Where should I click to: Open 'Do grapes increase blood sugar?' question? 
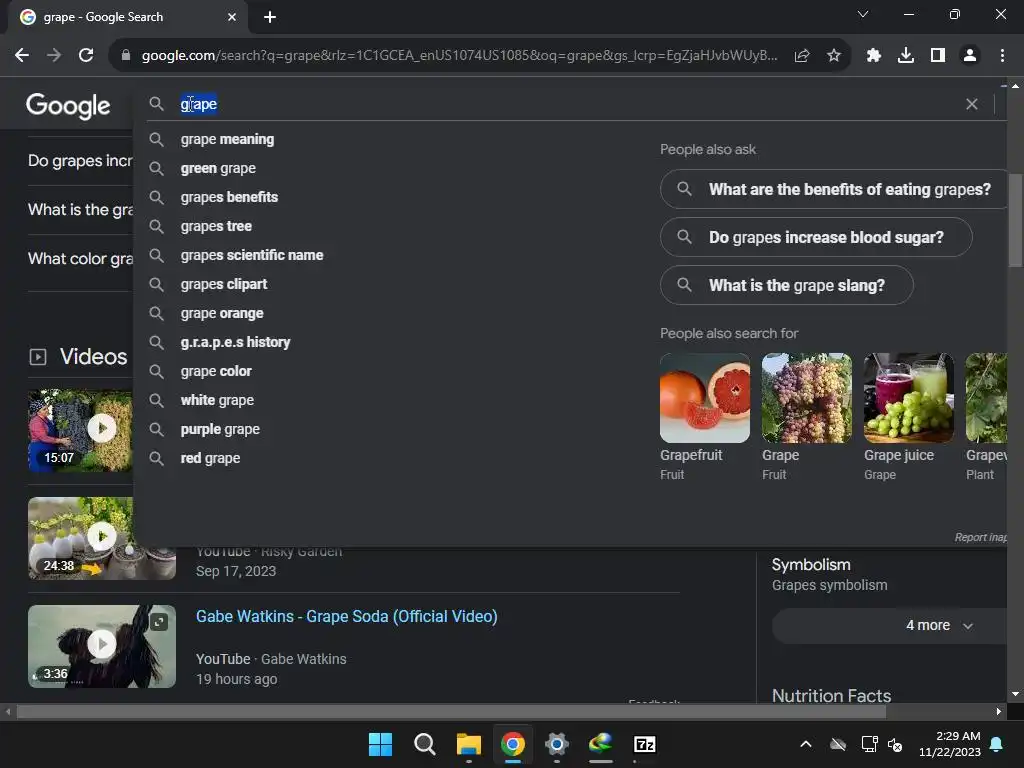coord(816,237)
